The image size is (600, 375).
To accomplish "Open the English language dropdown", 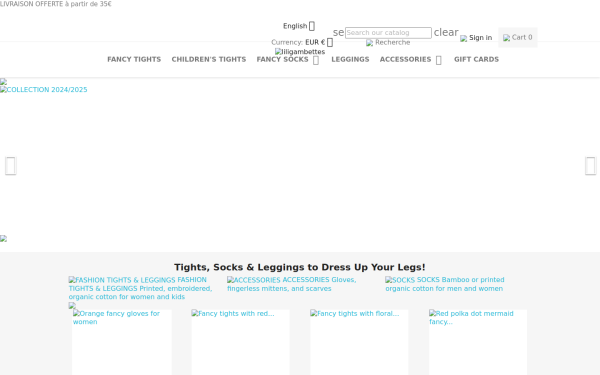I will tap(299, 26).
